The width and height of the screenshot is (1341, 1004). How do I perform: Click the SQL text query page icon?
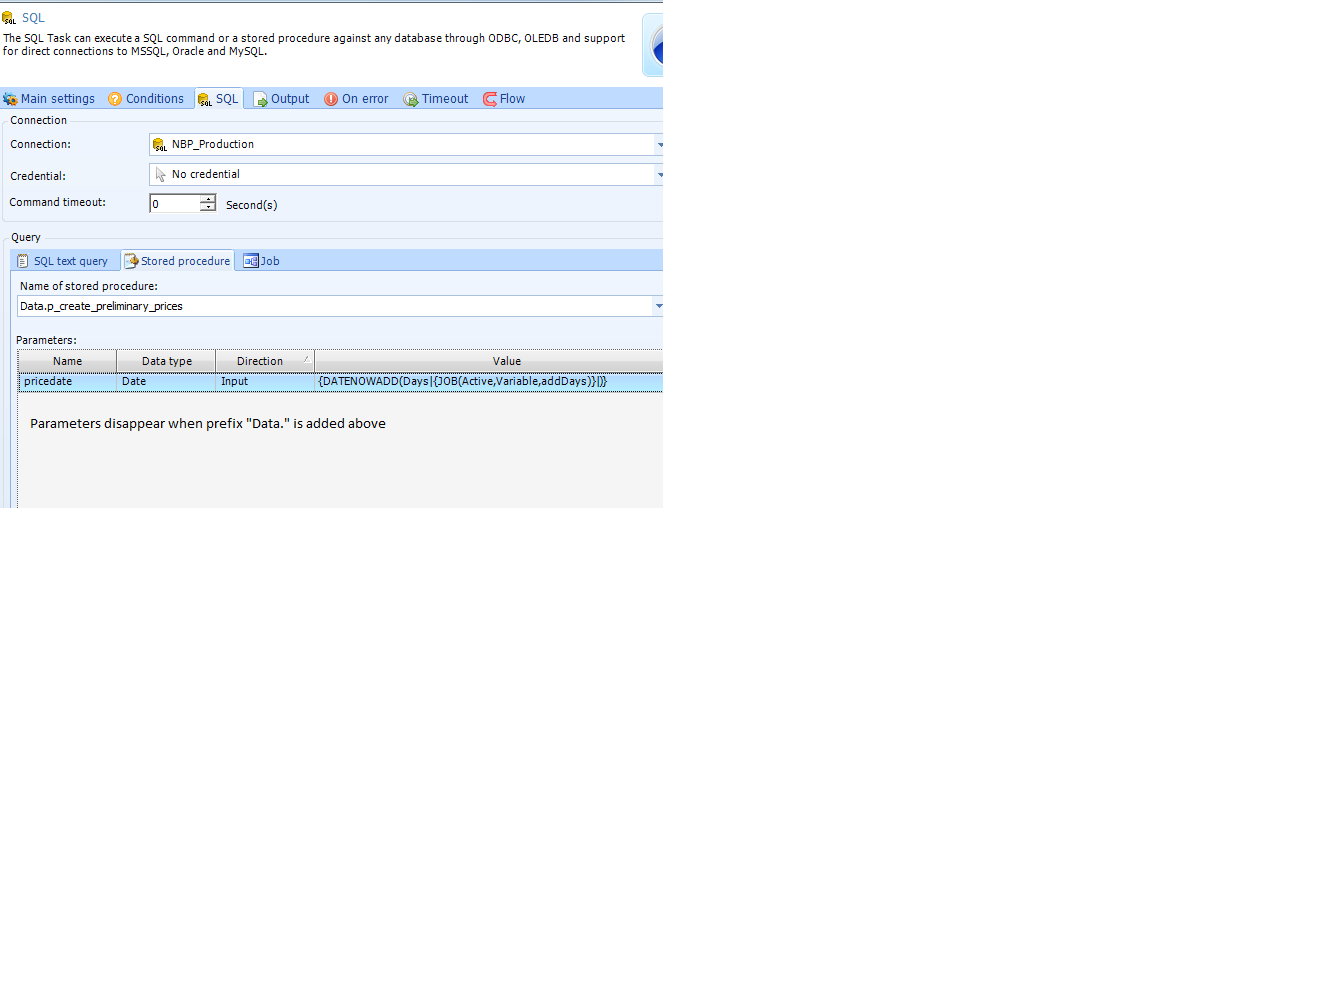[x=23, y=261]
